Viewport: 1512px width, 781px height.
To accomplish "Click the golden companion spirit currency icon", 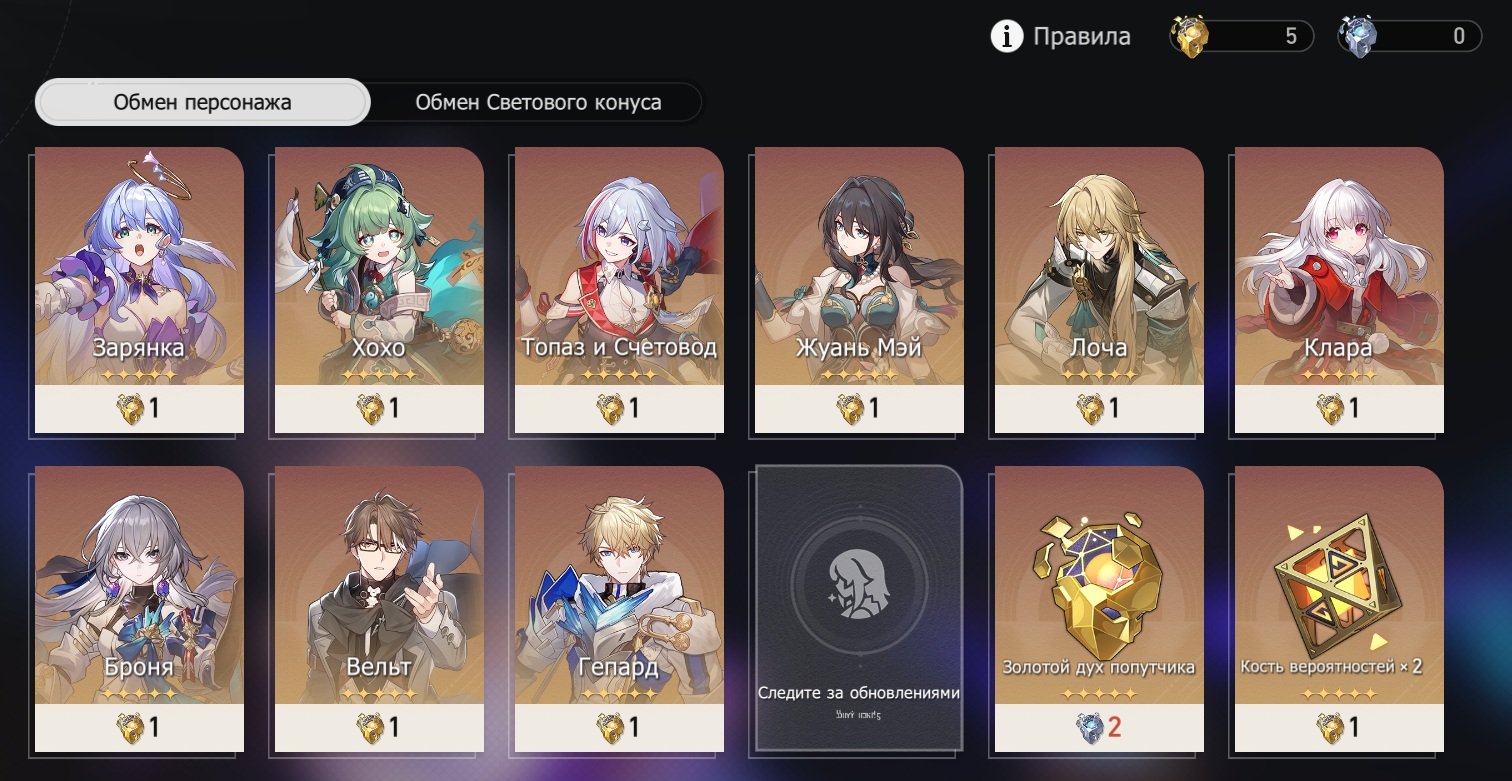I will (x=1190, y=37).
